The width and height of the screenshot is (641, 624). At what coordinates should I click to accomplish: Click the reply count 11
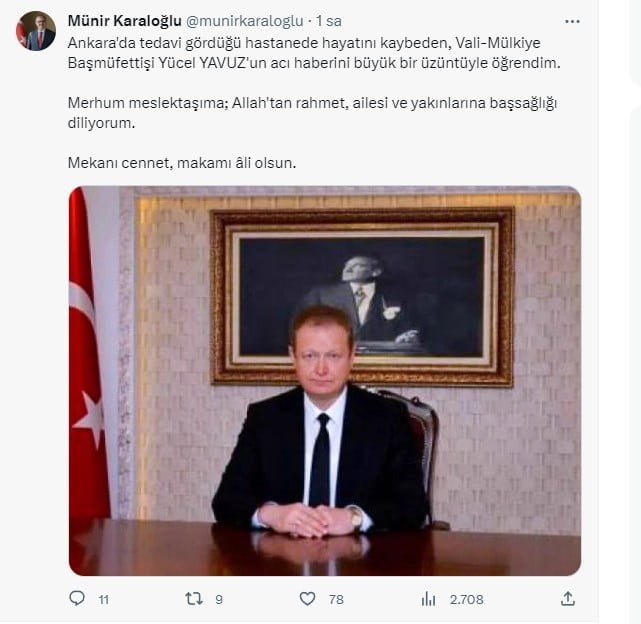pos(104,600)
